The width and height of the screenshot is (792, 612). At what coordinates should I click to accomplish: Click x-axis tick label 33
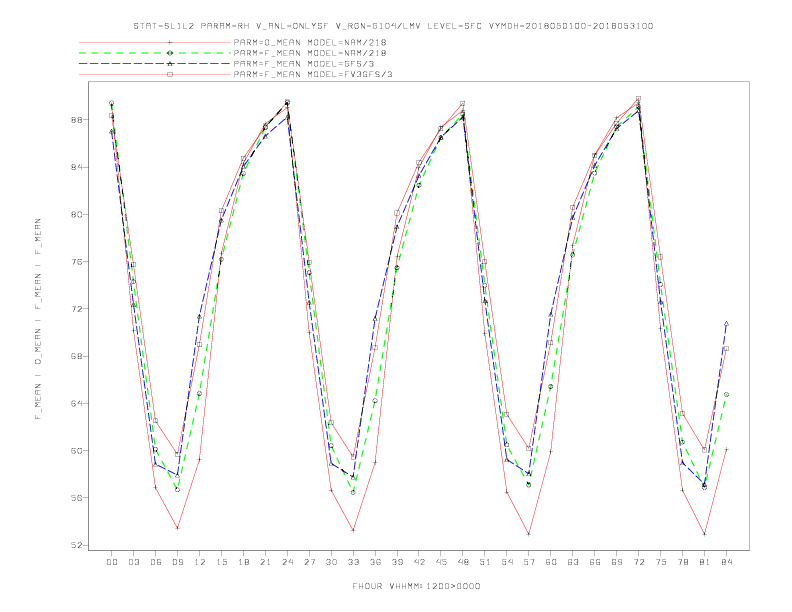click(353, 562)
